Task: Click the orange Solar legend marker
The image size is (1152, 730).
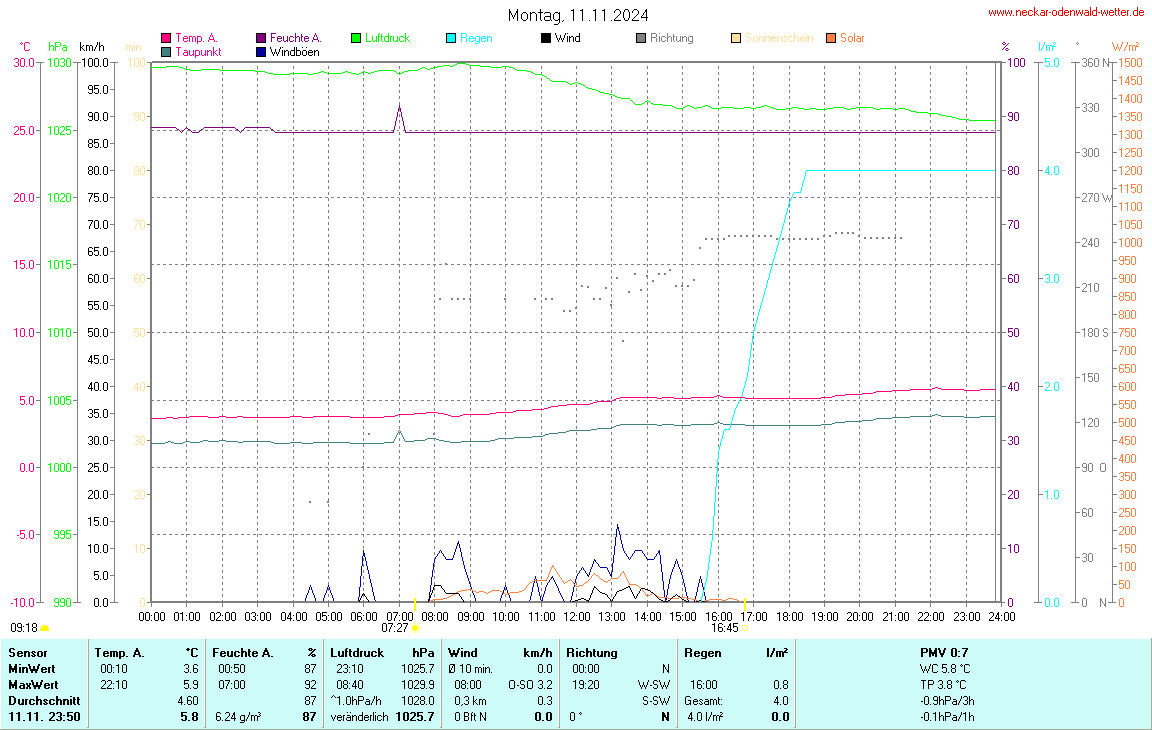Action: (x=831, y=38)
